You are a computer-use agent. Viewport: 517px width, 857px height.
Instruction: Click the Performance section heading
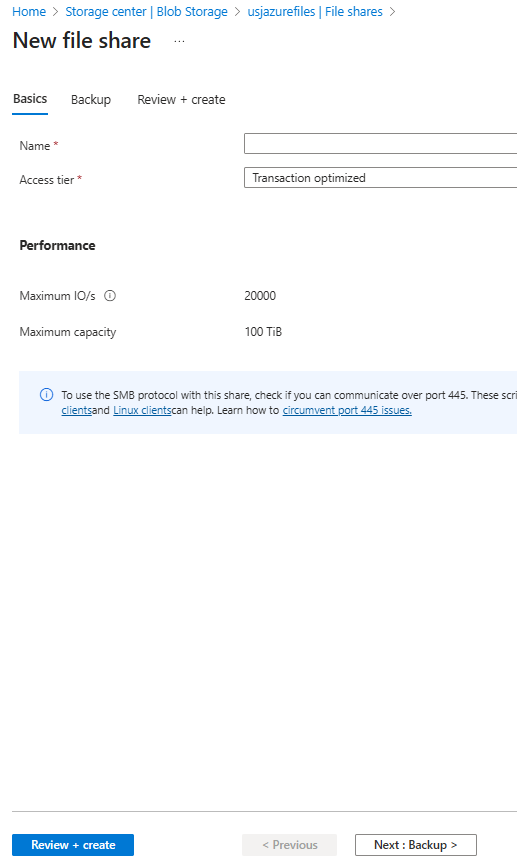tap(57, 245)
